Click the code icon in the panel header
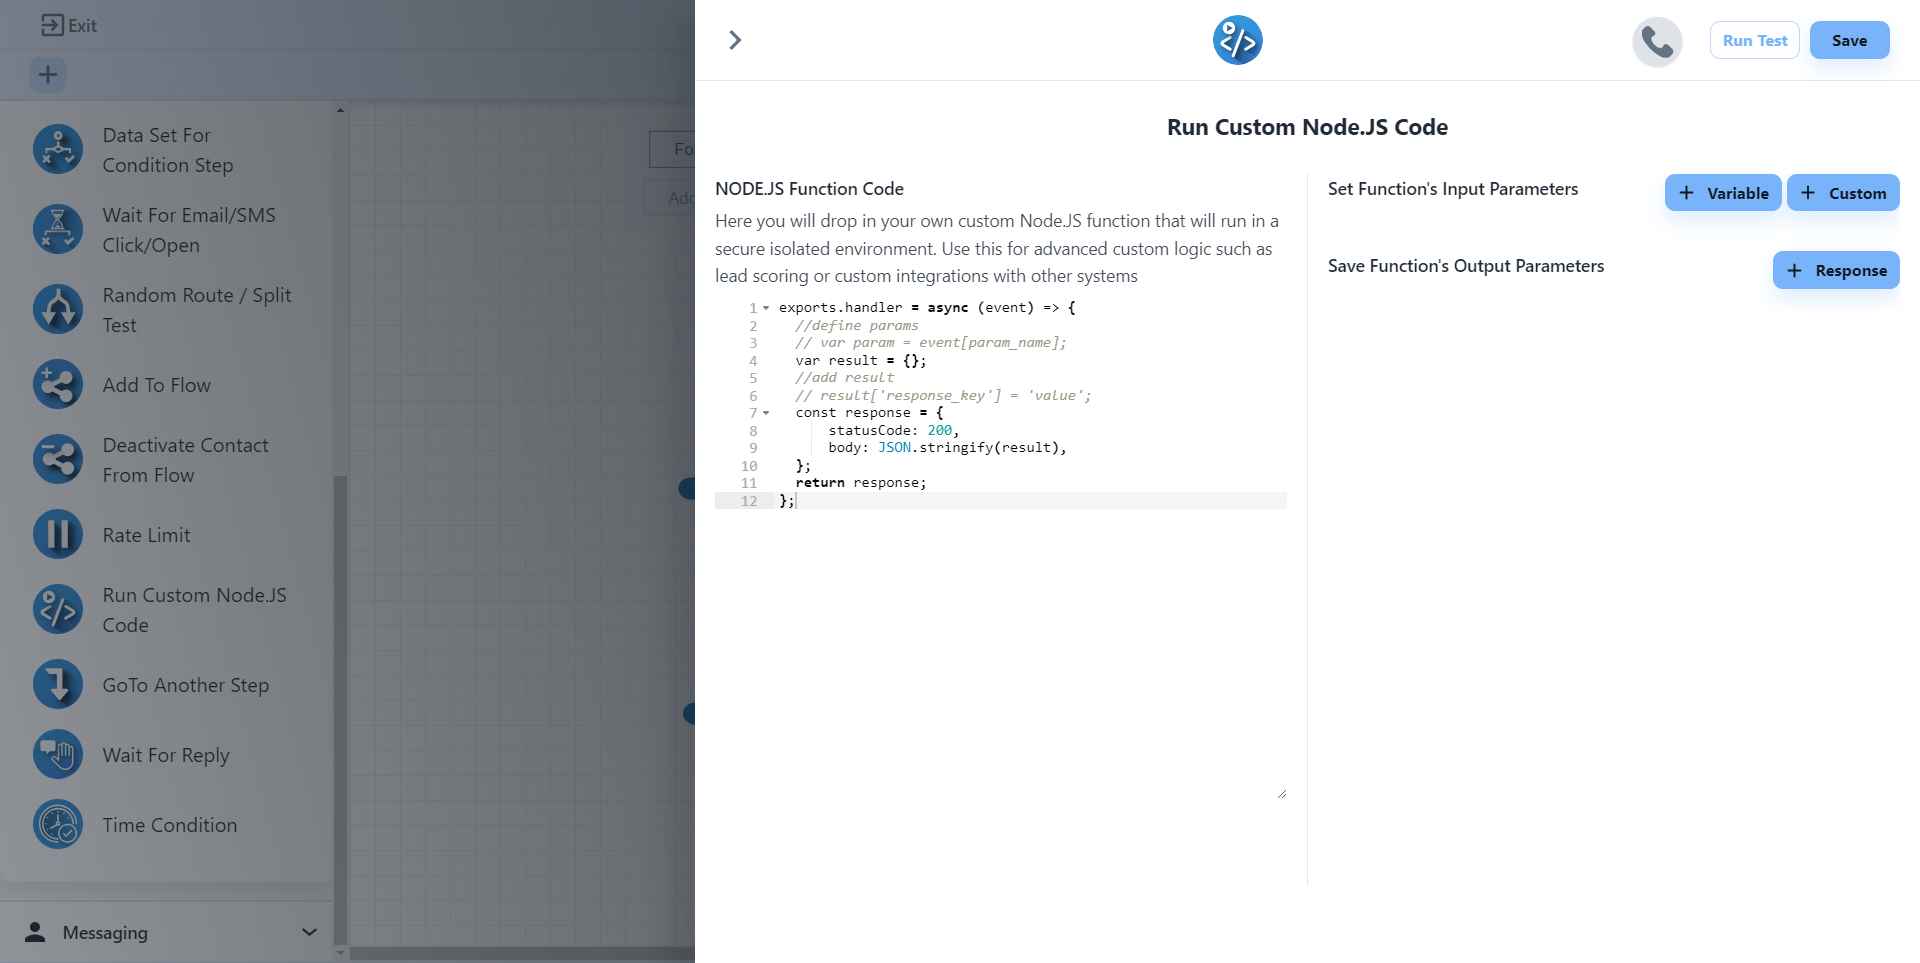Screen dimensions: 1920x963 (1238, 40)
